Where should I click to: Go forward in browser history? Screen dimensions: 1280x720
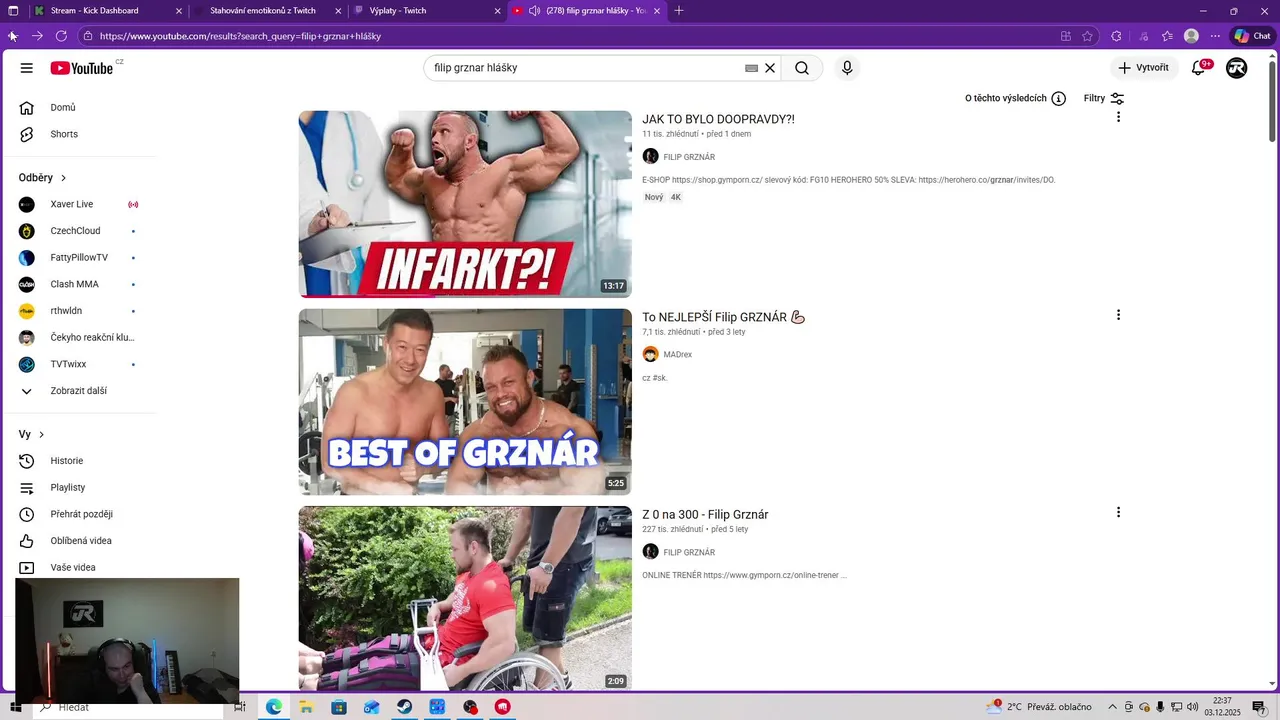37,36
